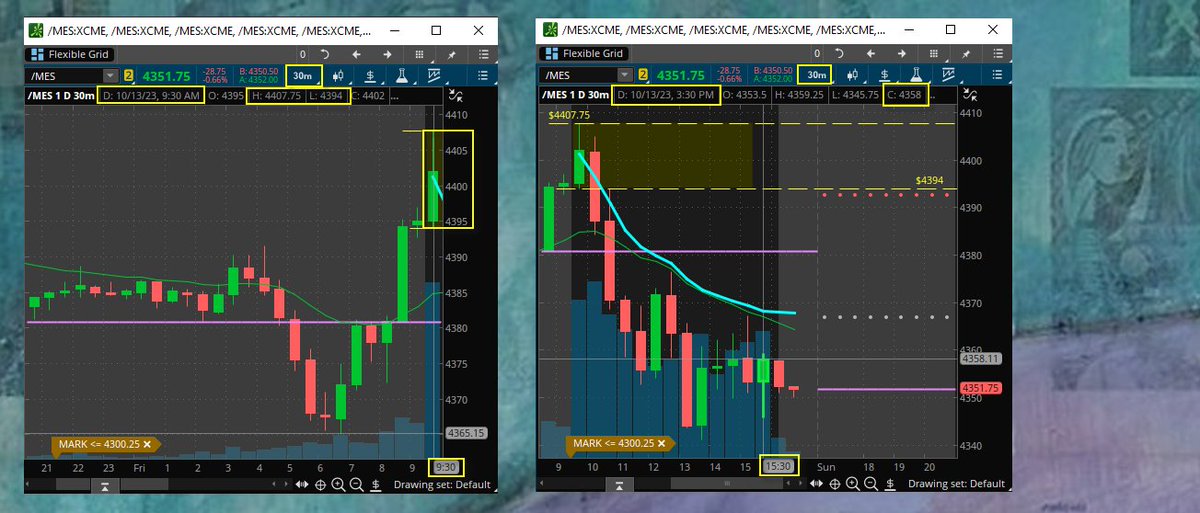Expand the /MES symbol dropdown arrow in the left window

coord(110,75)
